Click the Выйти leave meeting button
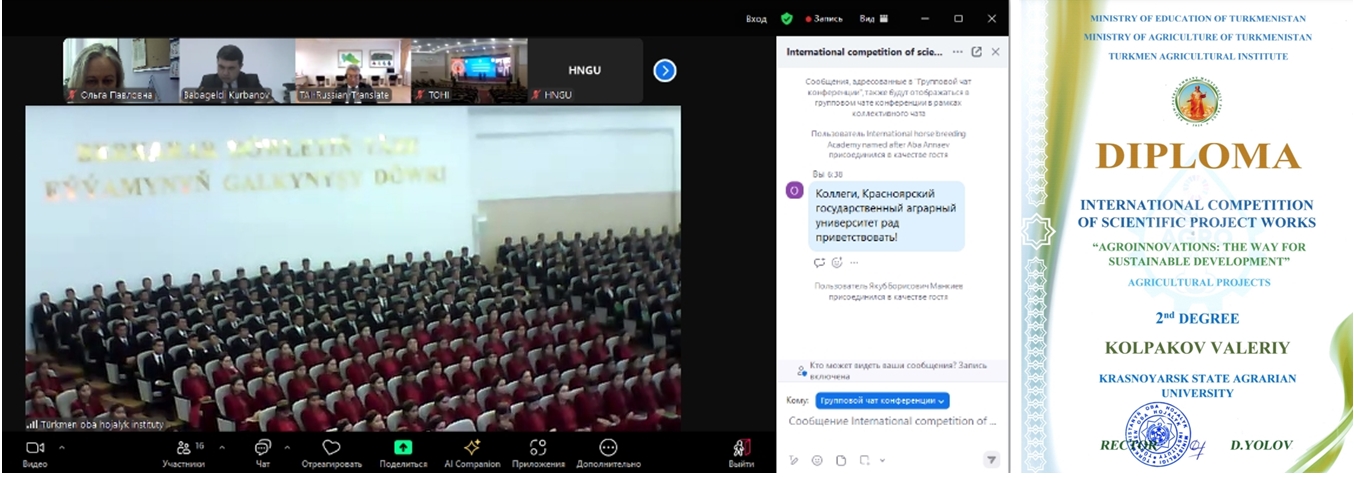 point(741,453)
